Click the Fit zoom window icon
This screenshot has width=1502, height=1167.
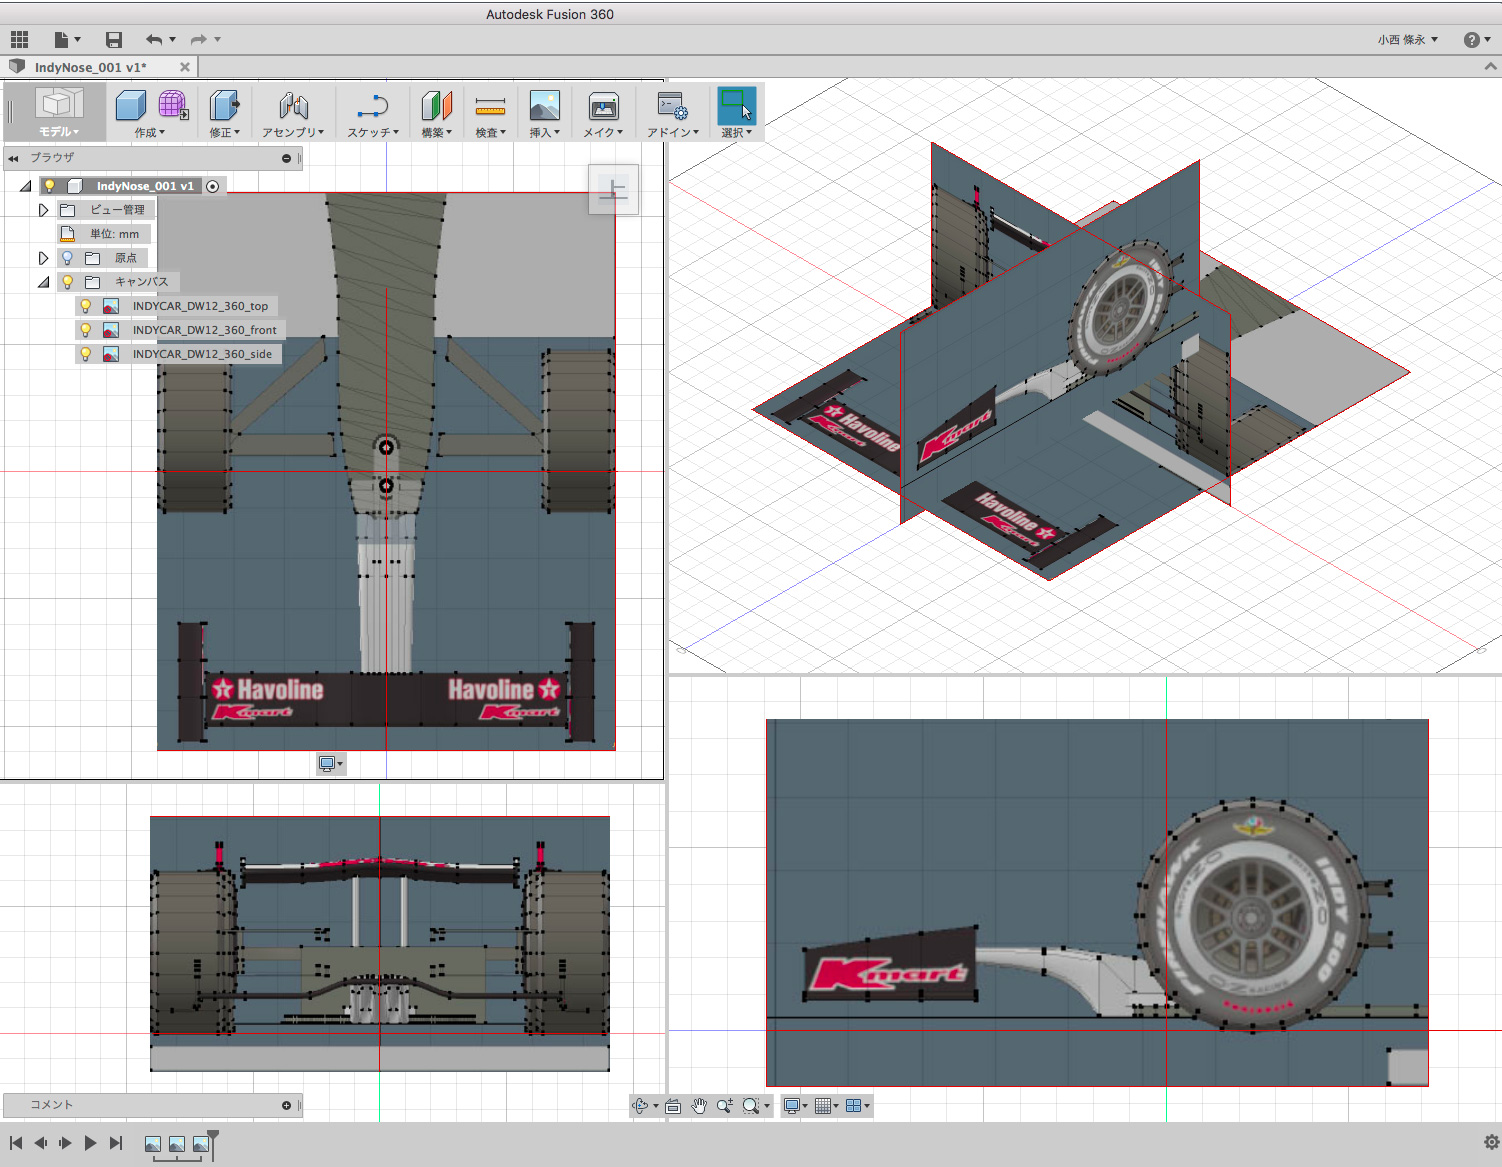point(751,1106)
